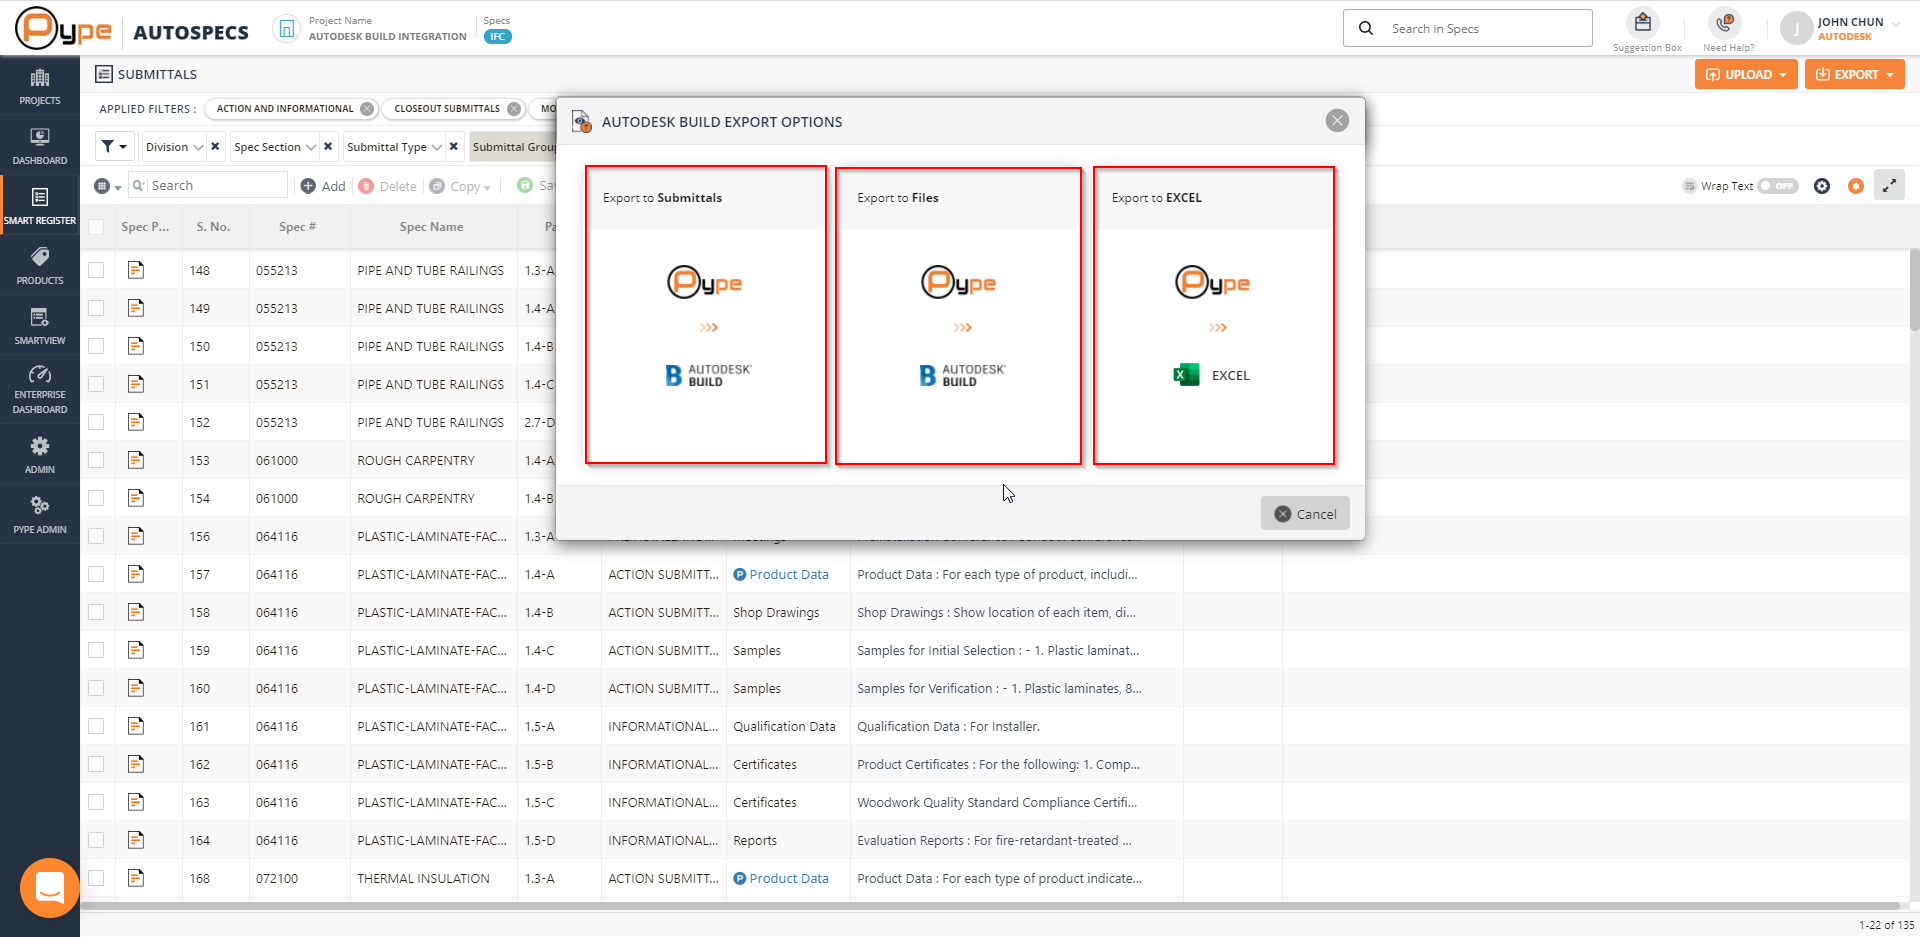This screenshot has height=937, width=1920.
Task: Choose the Export to Submittals card
Action: [x=706, y=315]
